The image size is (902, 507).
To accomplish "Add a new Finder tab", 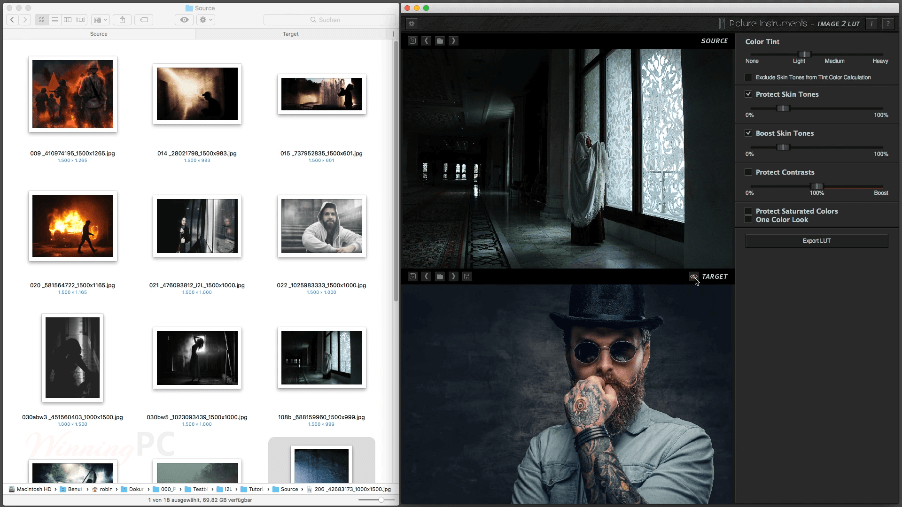I will (x=393, y=35).
